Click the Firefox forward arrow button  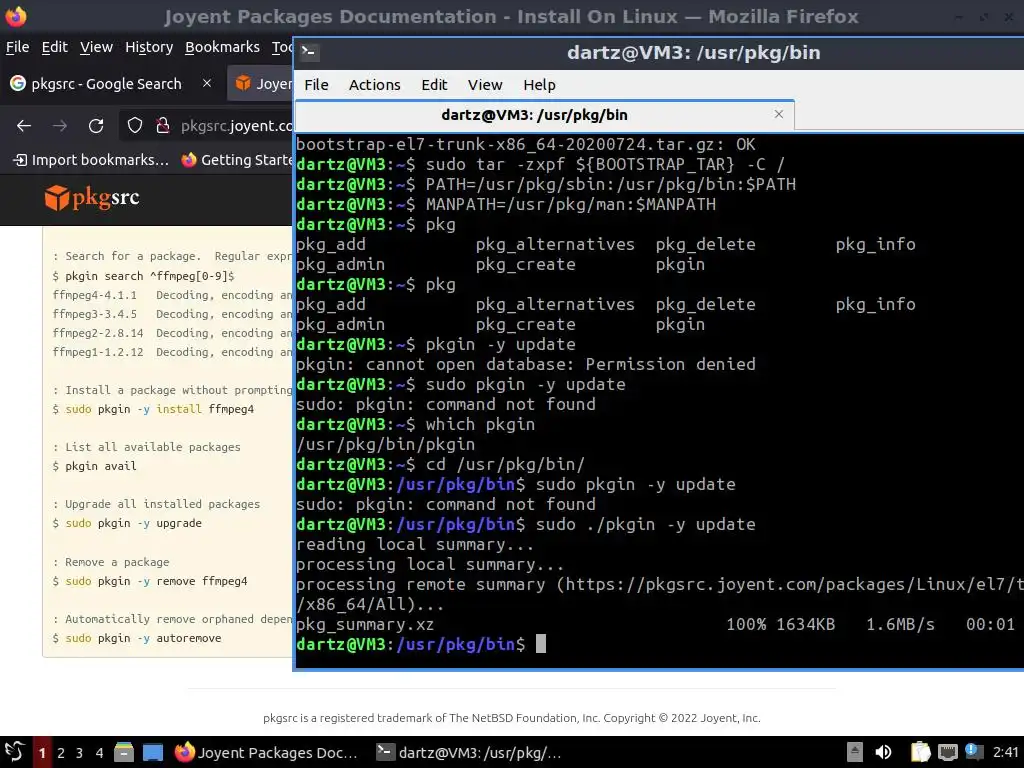pos(60,125)
